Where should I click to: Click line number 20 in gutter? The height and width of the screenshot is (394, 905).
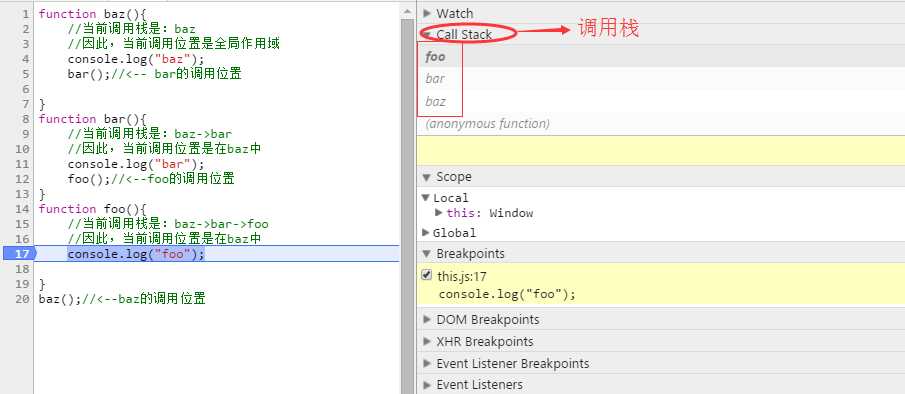pyautogui.click(x=23, y=298)
